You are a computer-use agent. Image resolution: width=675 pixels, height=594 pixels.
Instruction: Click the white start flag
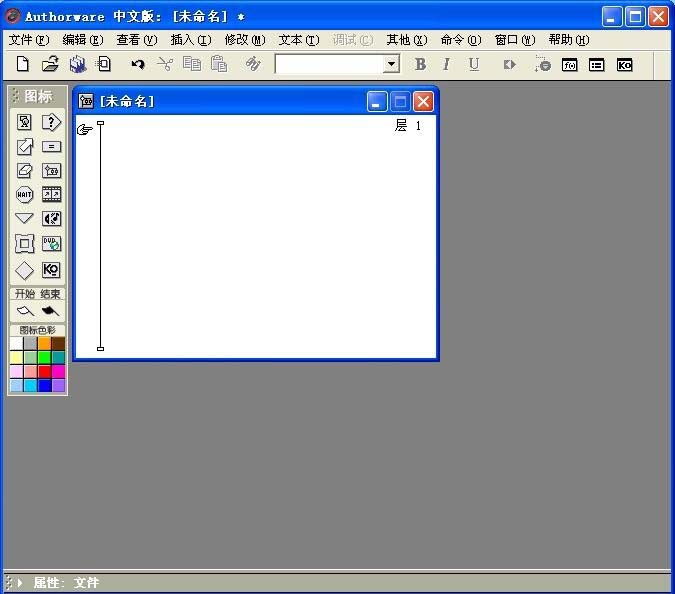(x=25, y=310)
